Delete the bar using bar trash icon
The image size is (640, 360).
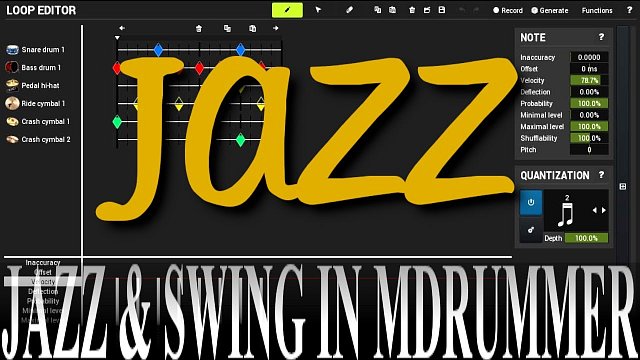click(199, 28)
